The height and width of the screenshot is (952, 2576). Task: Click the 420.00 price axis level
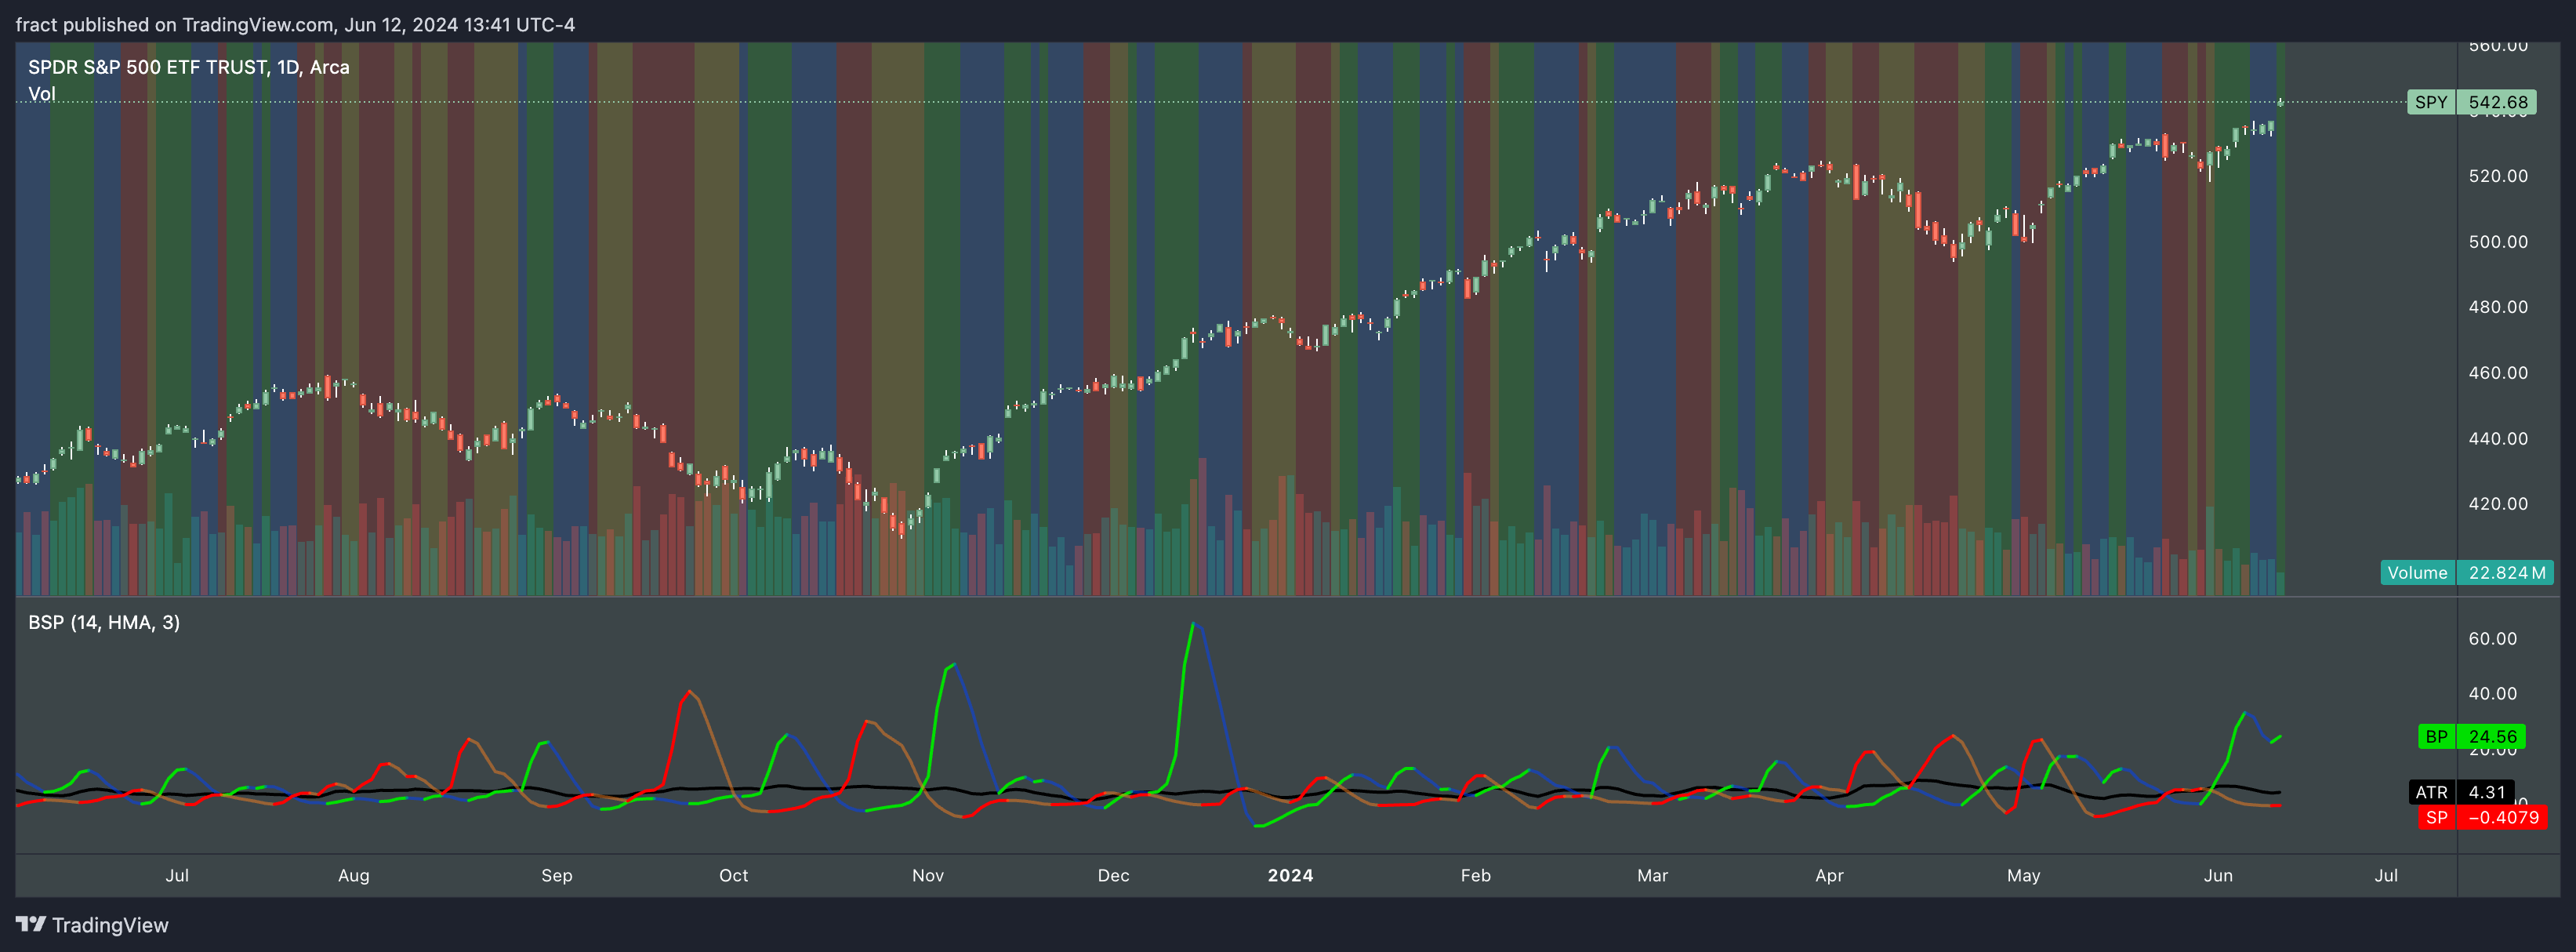(x=2497, y=504)
